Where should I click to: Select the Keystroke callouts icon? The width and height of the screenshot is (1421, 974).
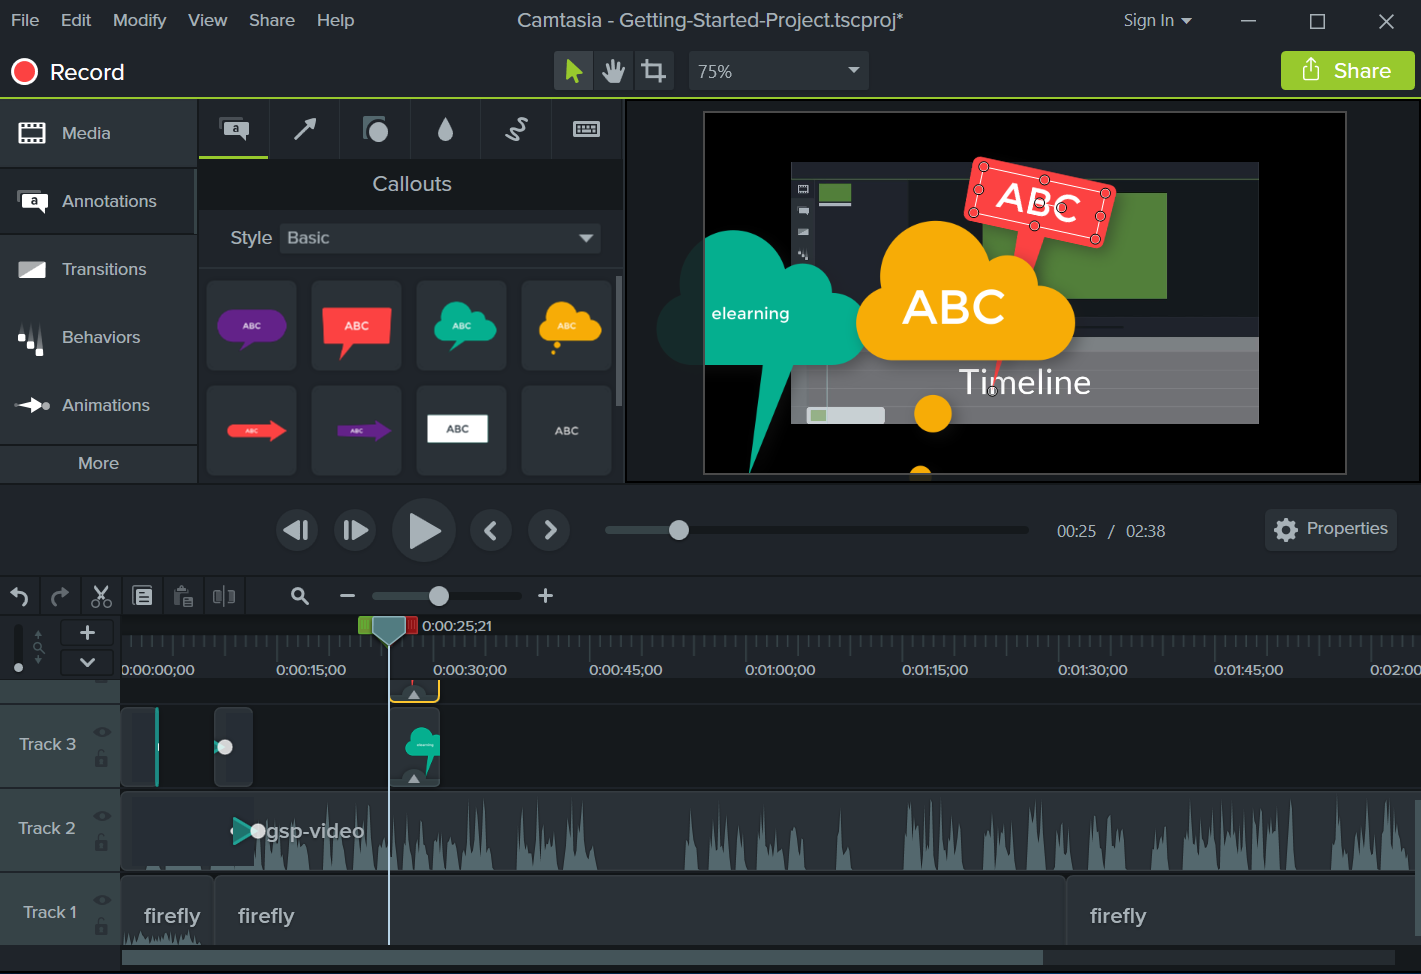pos(586,129)
